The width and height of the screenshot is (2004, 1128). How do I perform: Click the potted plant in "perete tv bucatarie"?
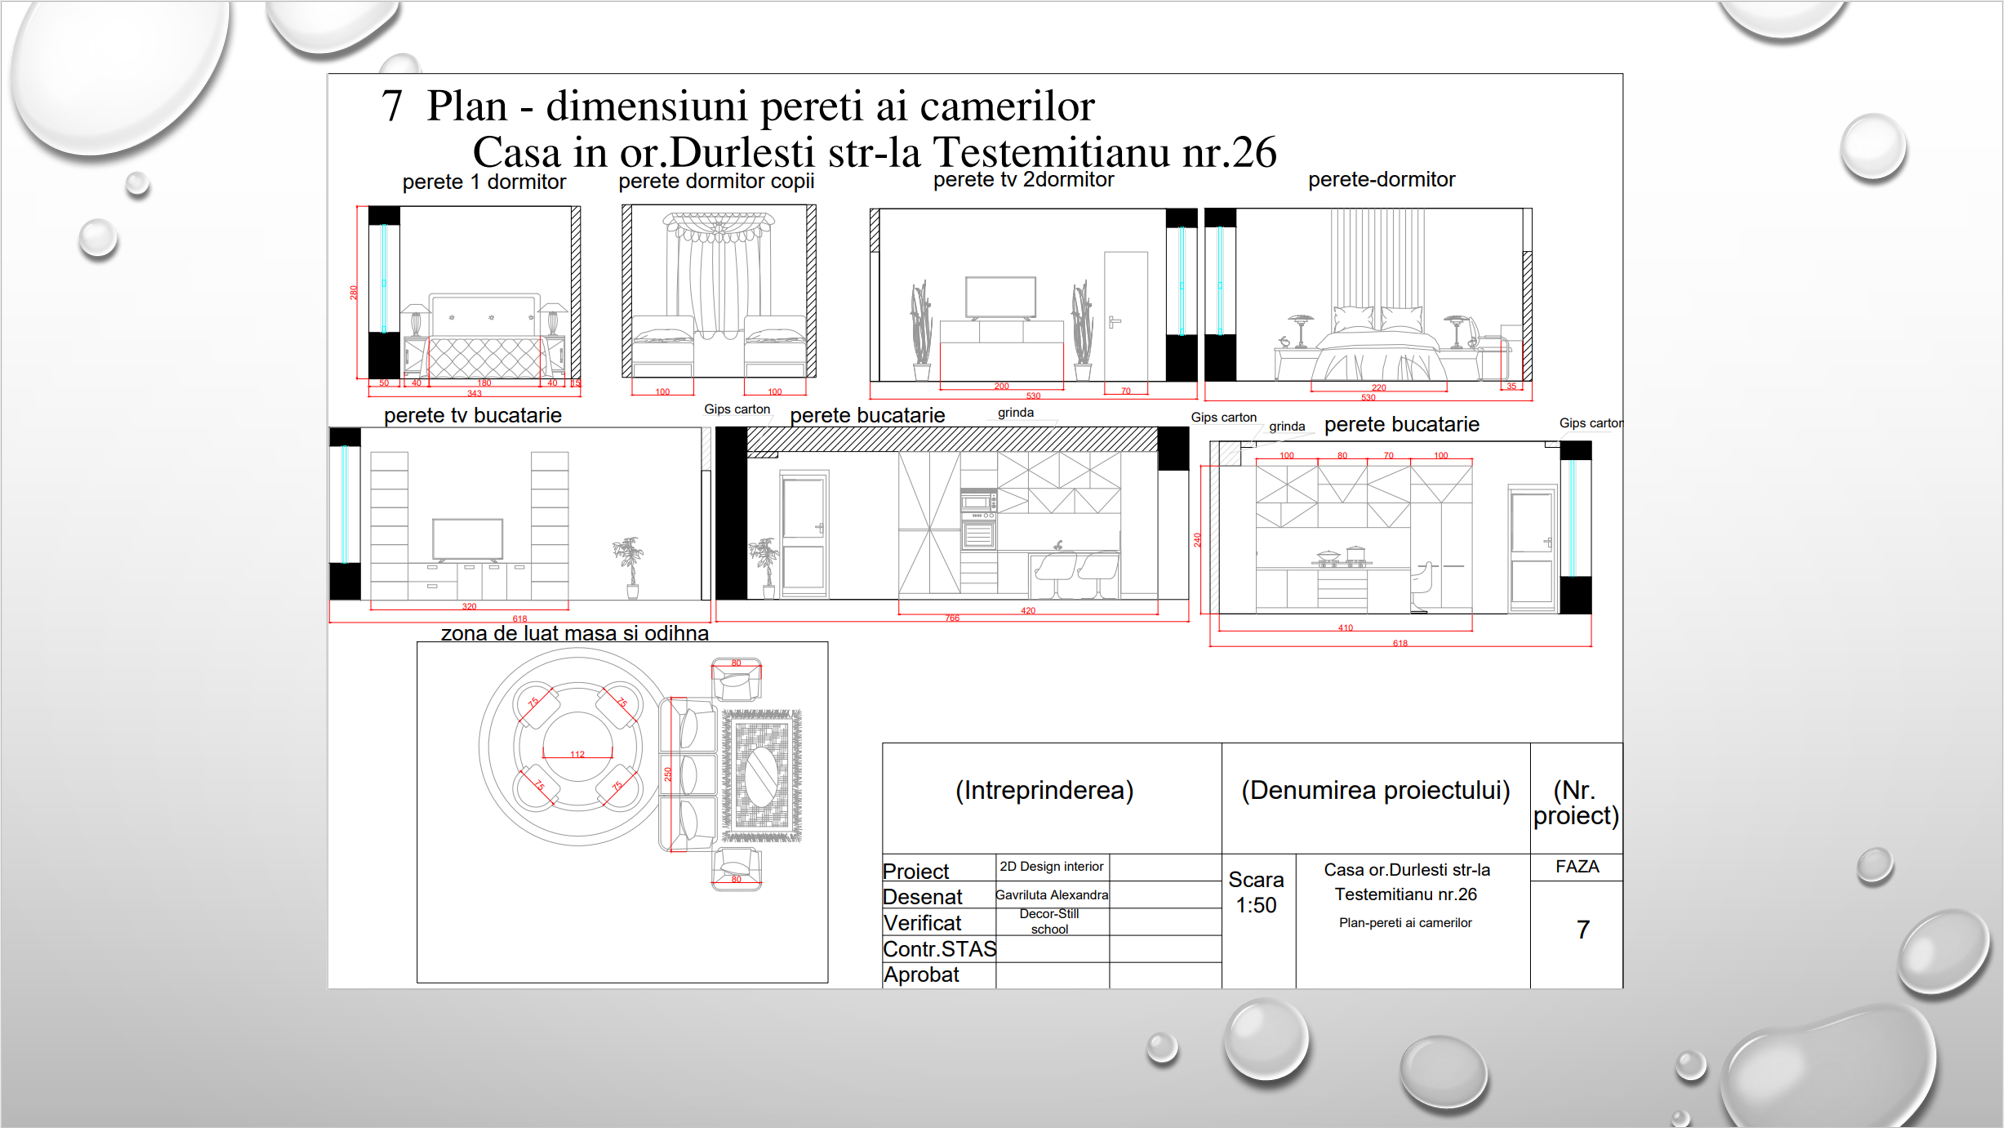(629, 567)
